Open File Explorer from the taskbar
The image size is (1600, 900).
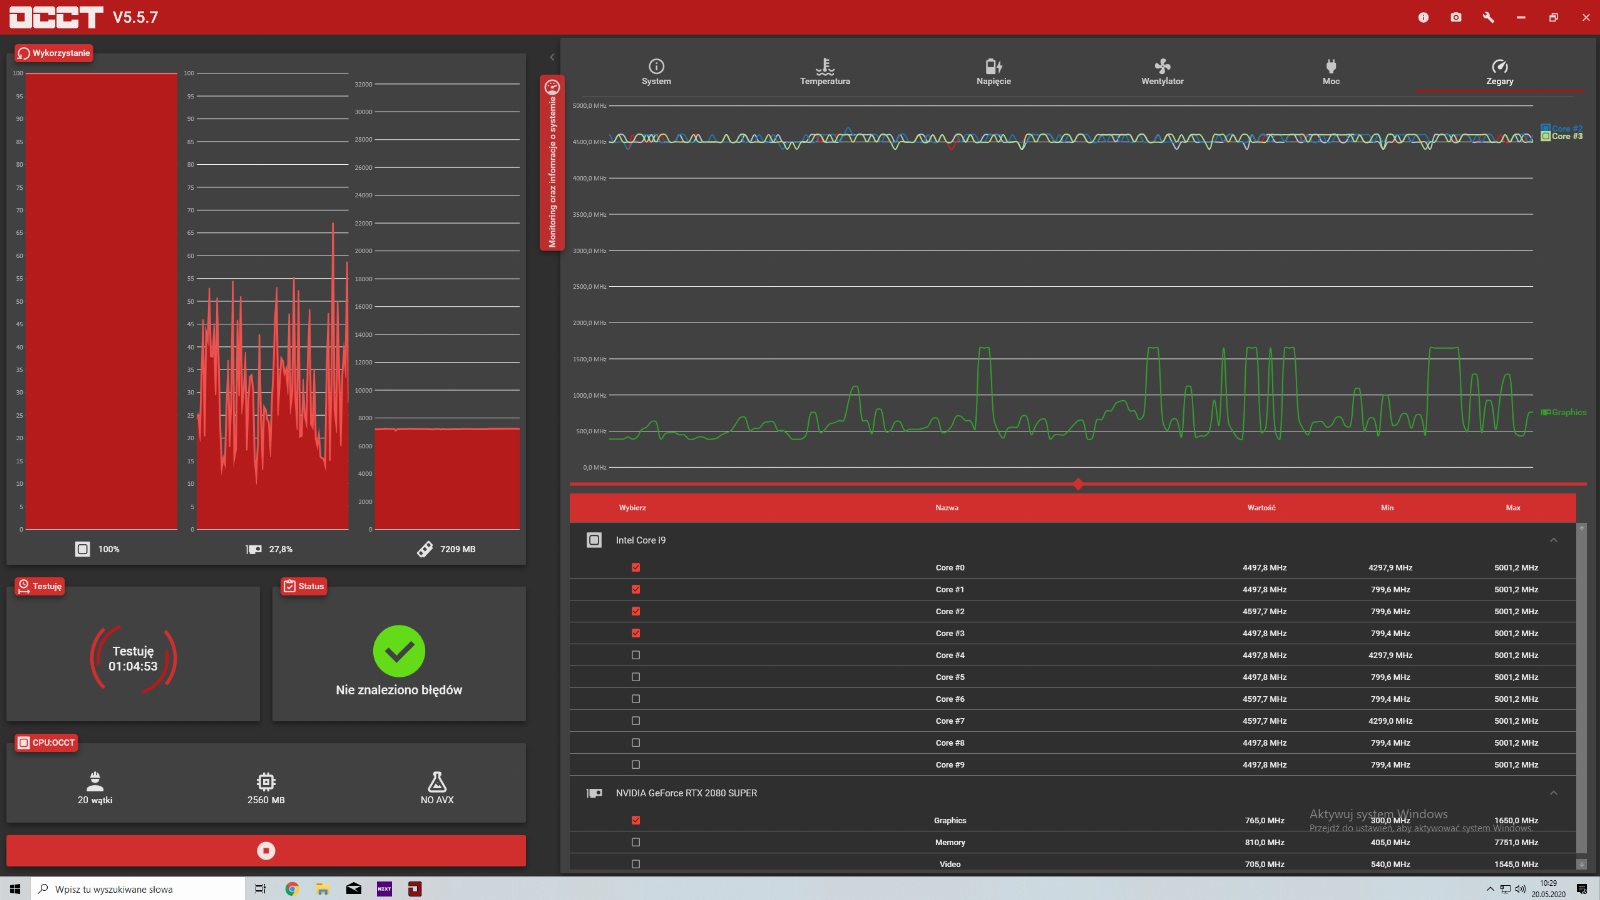(322, 889)
